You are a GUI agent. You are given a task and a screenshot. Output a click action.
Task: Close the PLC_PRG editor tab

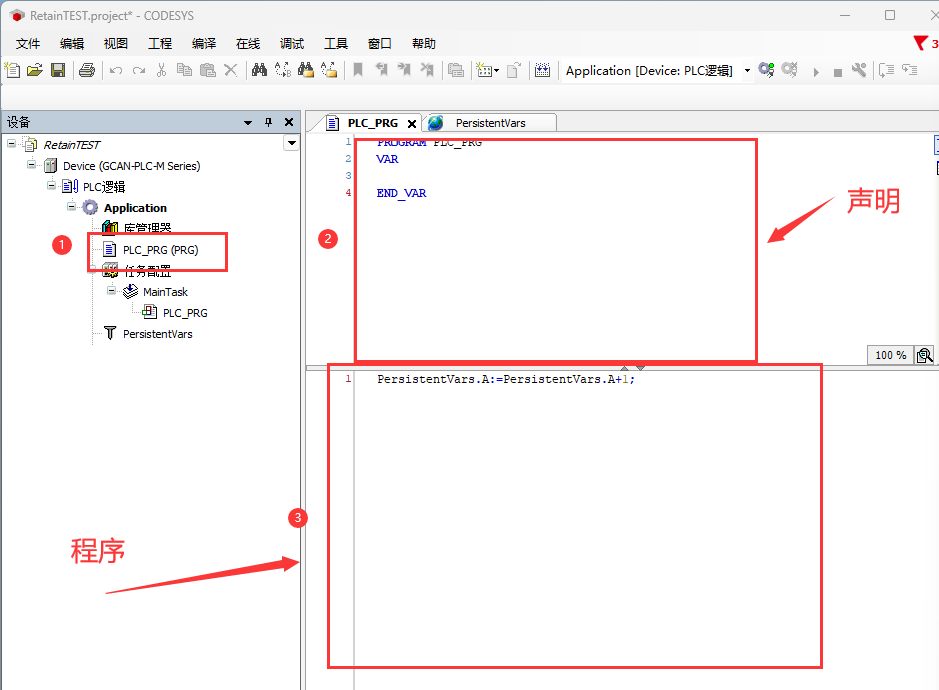coord(412,124)
